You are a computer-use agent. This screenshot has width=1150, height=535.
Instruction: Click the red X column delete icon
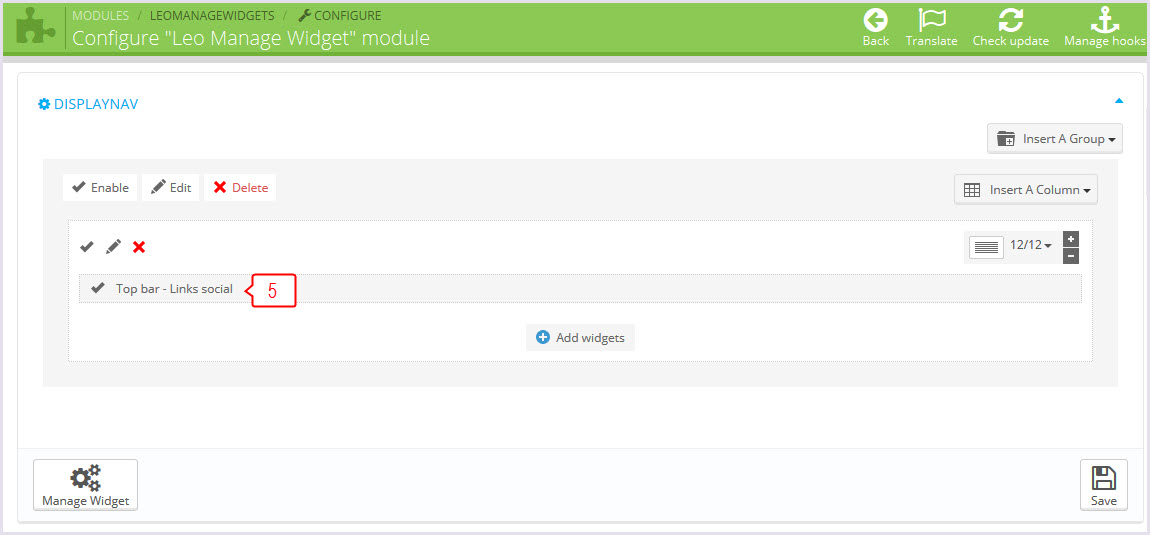139,247
